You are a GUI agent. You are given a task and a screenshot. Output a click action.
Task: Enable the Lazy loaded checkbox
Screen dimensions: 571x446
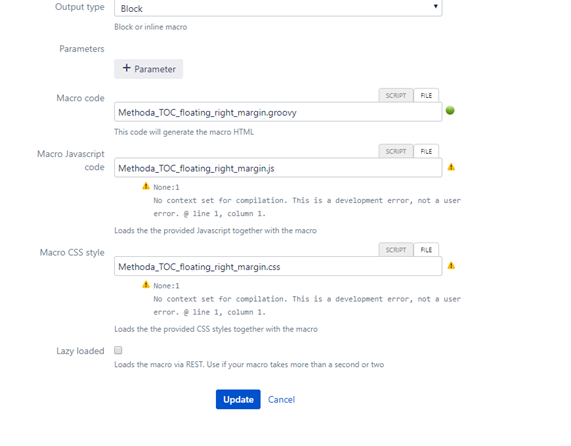tap(118, 350)
